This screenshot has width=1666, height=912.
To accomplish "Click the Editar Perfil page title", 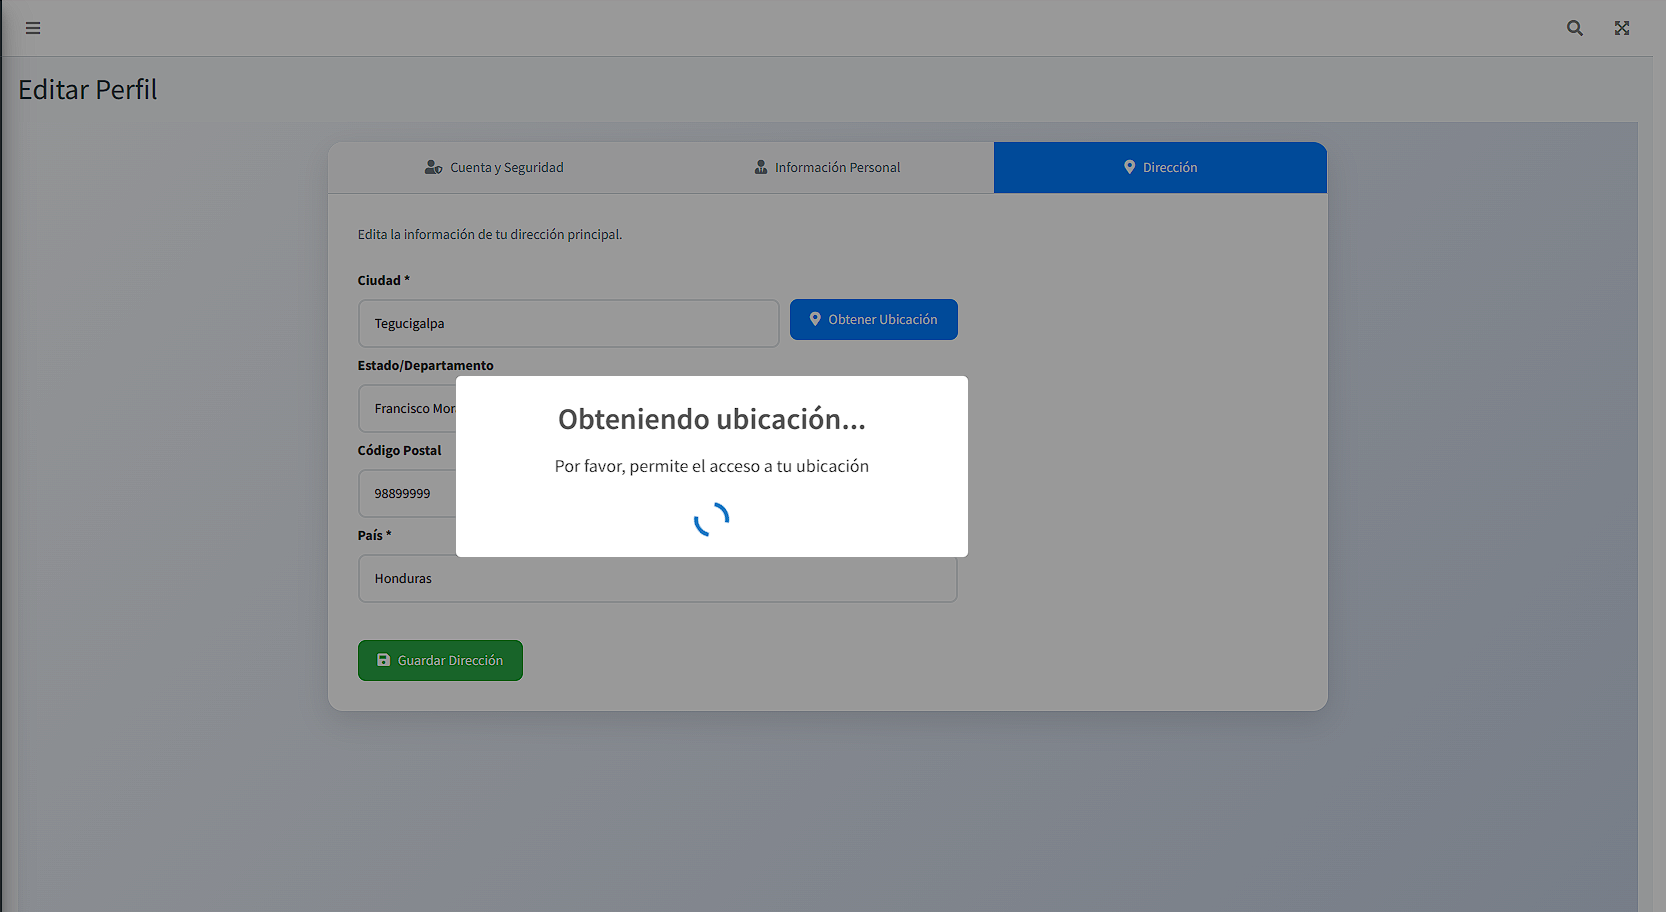I will [x=88, y=90].
